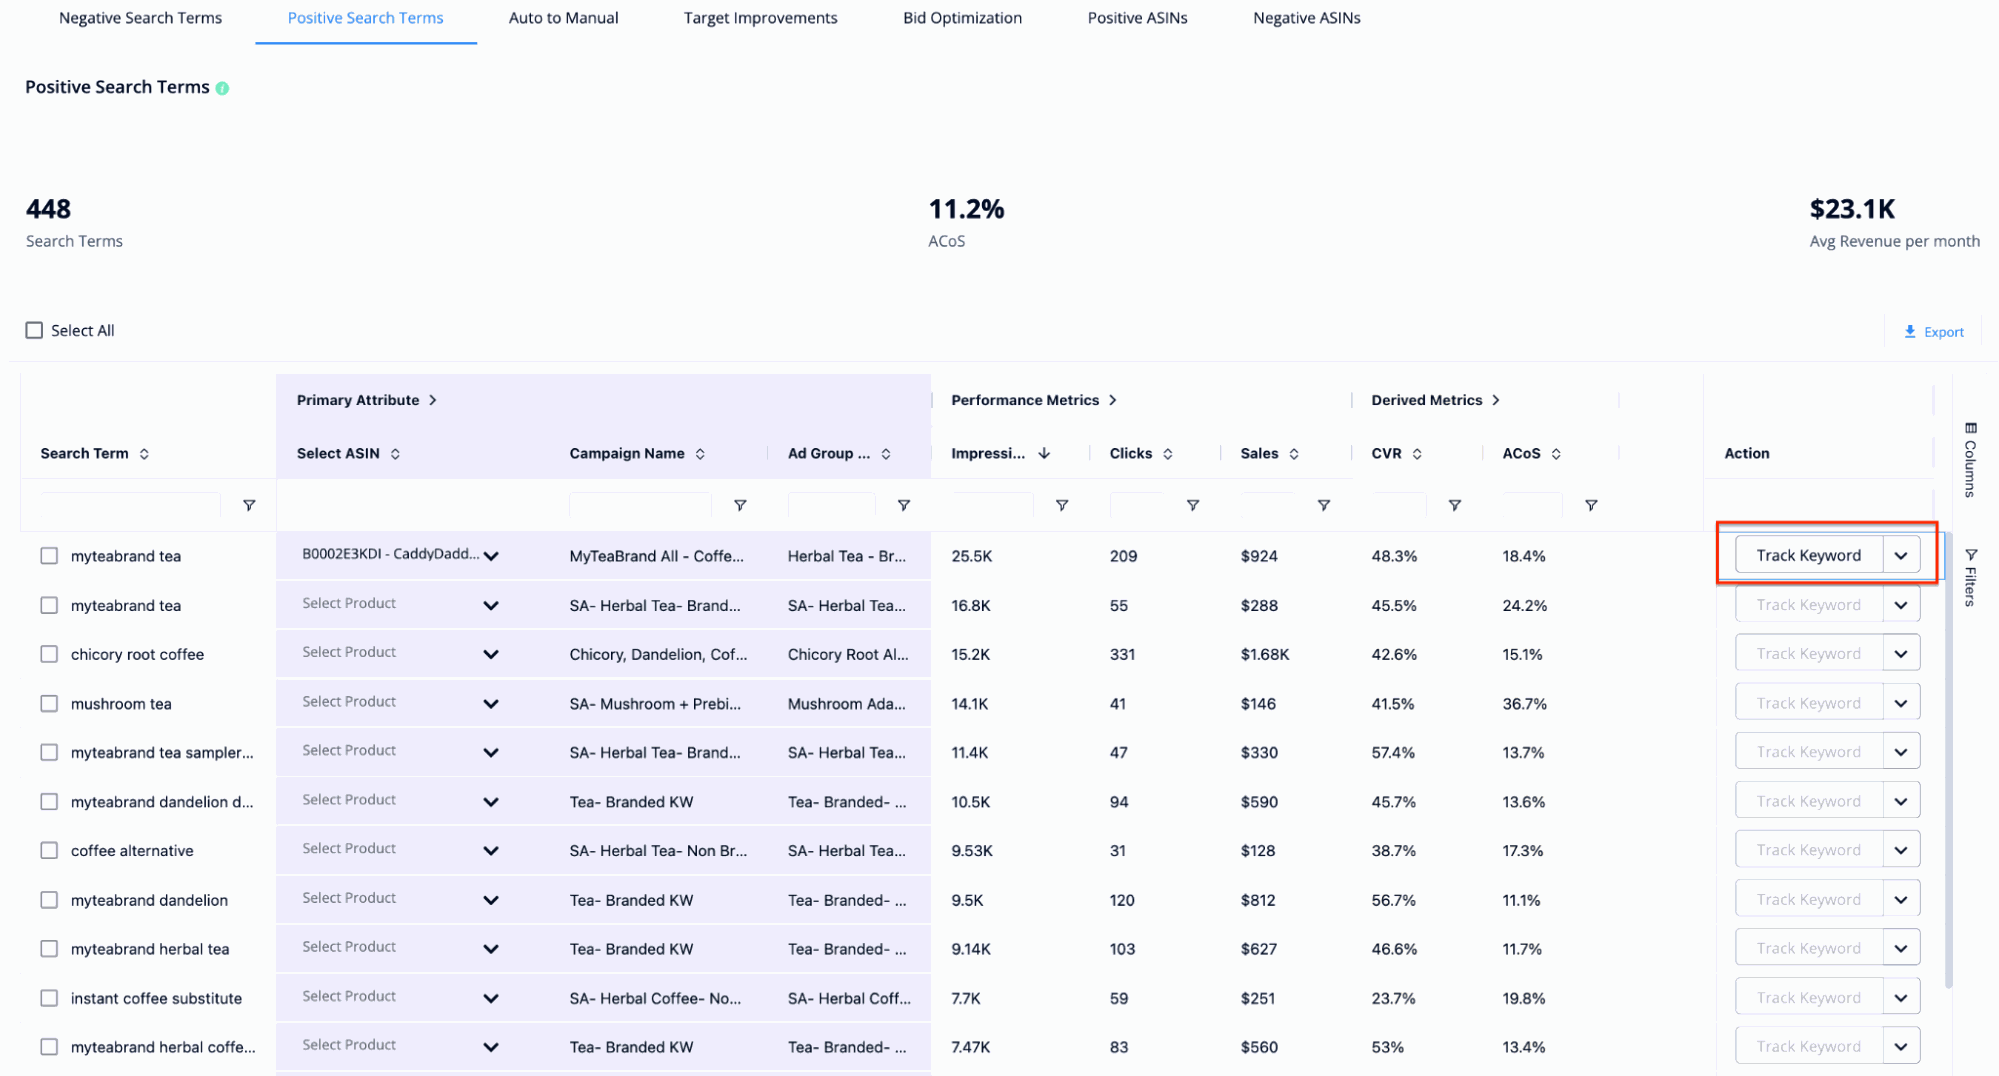Click the Search Term filter input

point(130,505)
